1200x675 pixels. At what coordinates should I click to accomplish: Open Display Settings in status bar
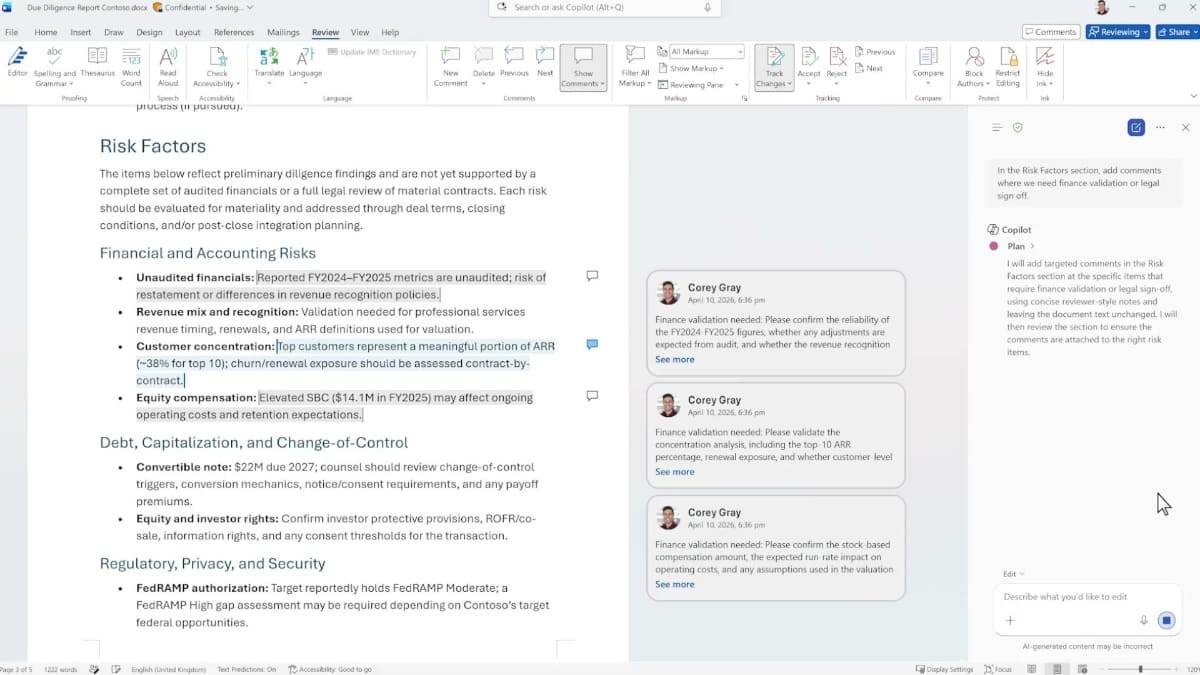click(945, 669)
